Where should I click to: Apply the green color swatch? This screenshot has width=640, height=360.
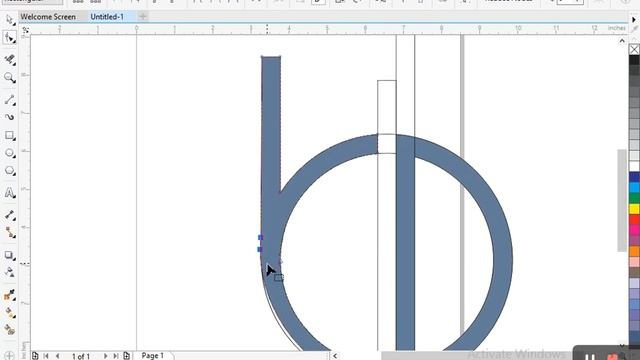click(634, 198)
